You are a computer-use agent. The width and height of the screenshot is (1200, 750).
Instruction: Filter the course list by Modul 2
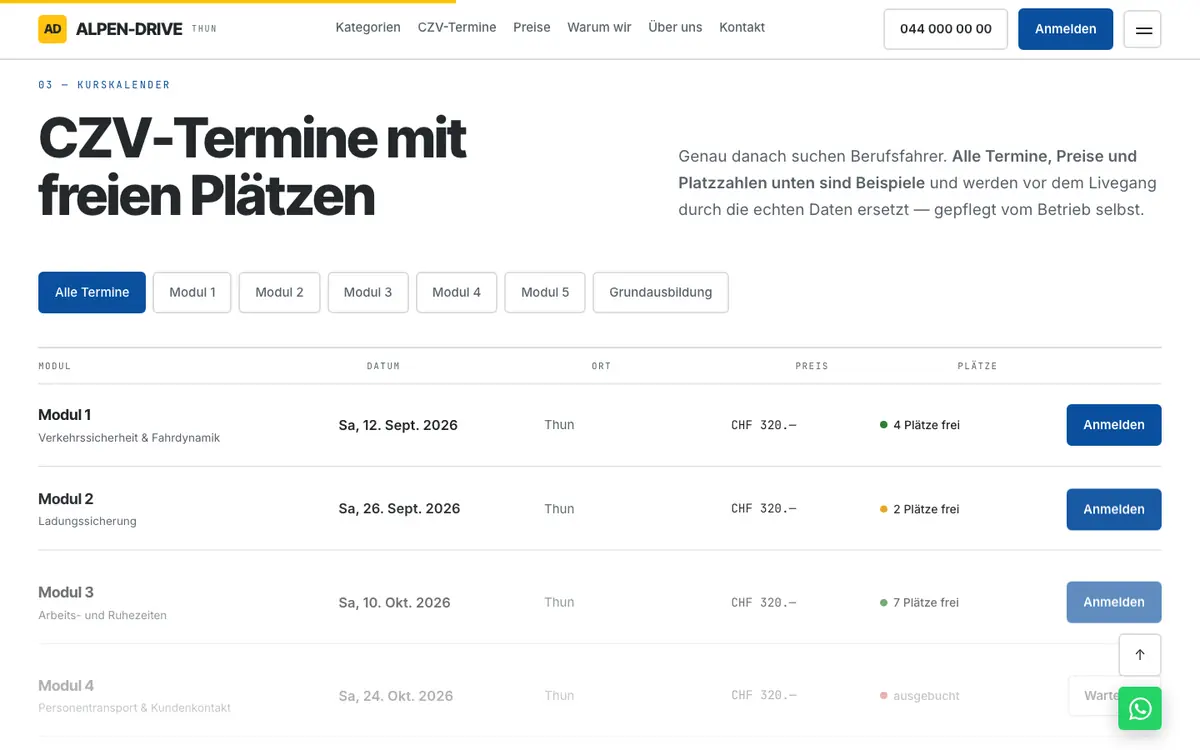pyautogui.click(x=279, y=292)
